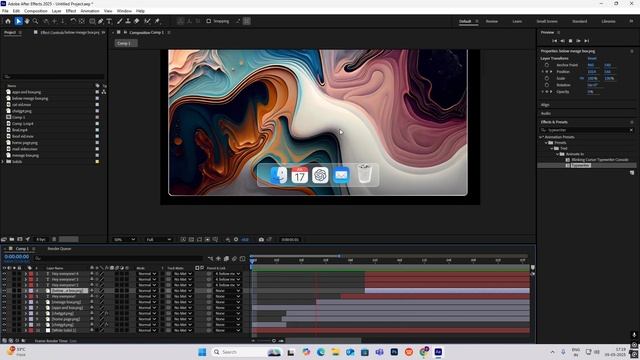
Task: Click the shy layers icon in timeline
Action: (x=218, y=258)
